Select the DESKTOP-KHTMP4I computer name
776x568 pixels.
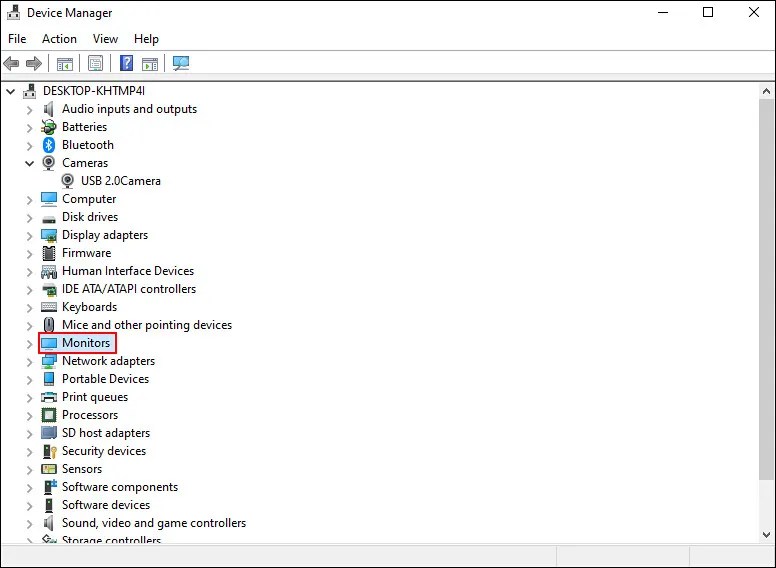pos(94,91)
